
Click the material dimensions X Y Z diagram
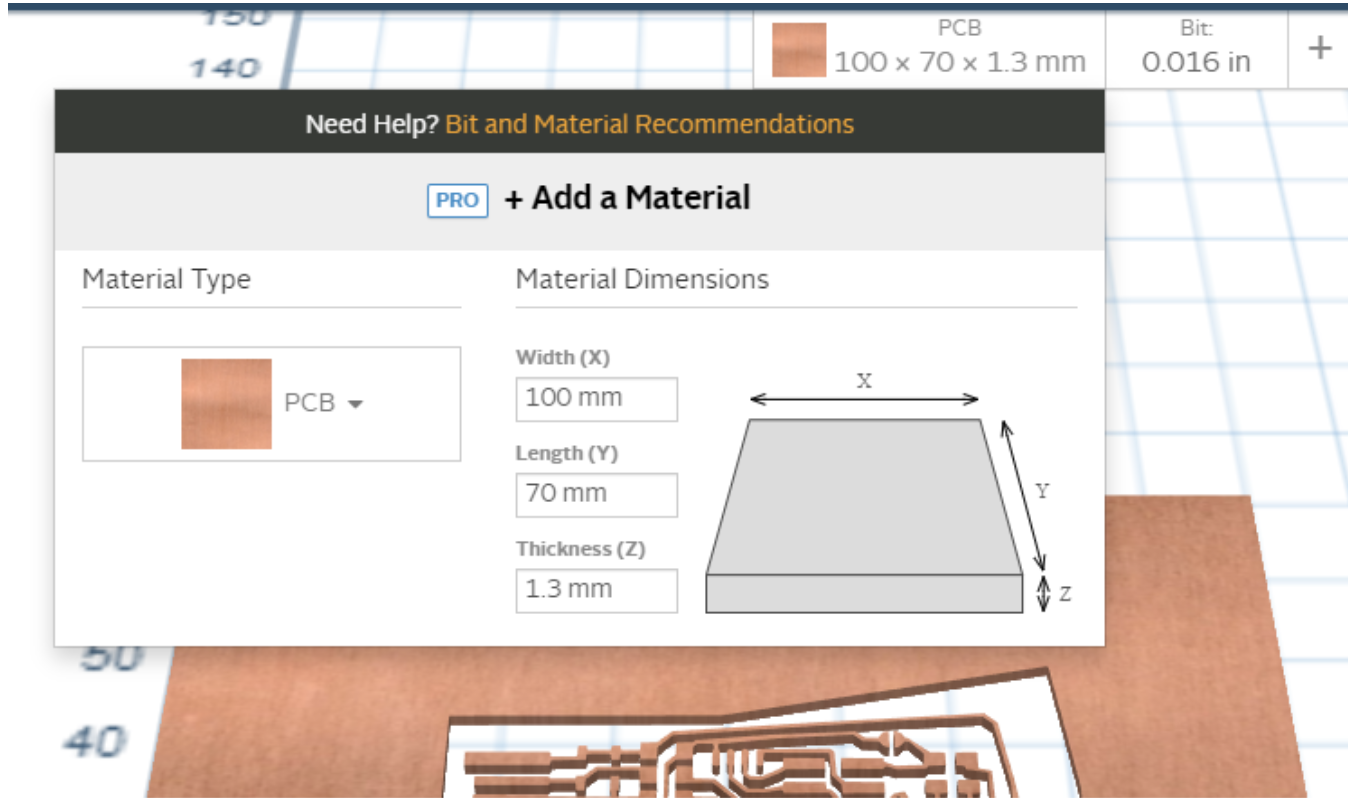pyautogui.click(x=888, y=492)
